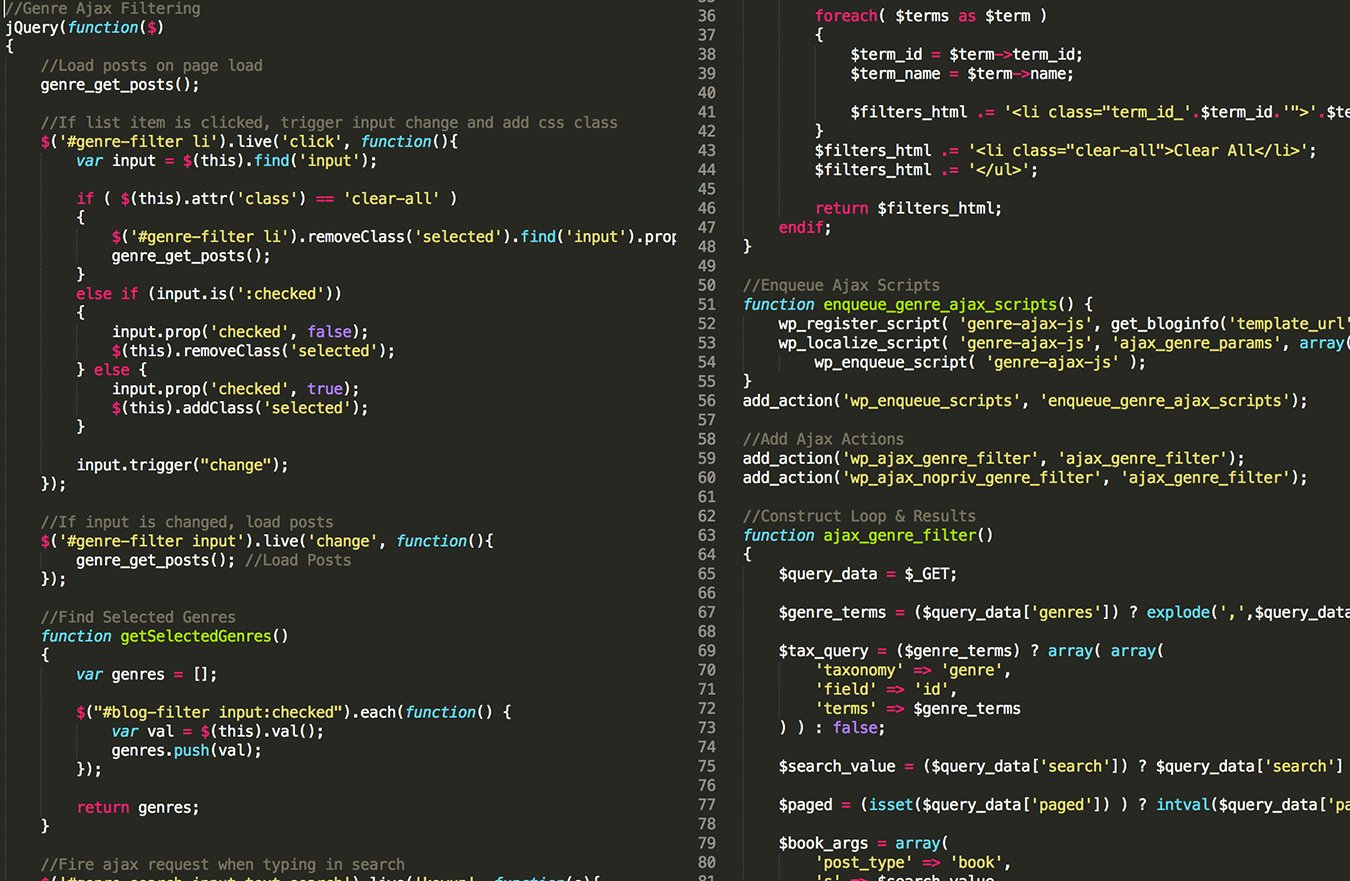Screen dimensions: 1350x881
Task: Click the "'post_type' => 'book'," line
Action: click(913, 861)
